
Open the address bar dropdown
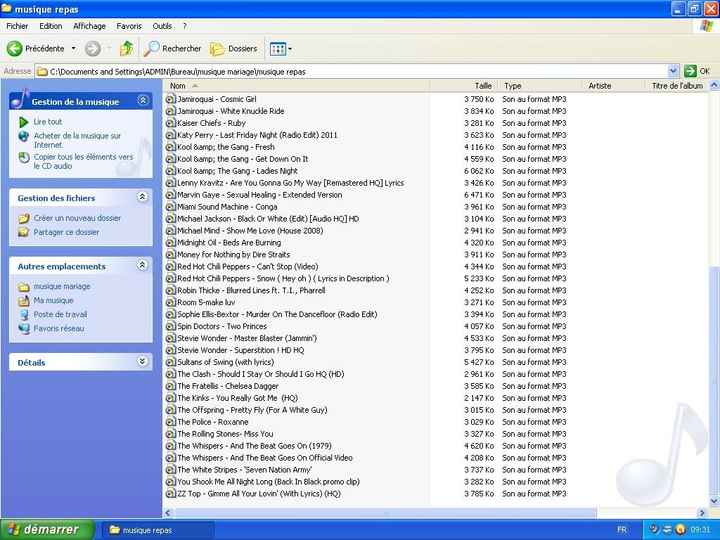(673, 71)
